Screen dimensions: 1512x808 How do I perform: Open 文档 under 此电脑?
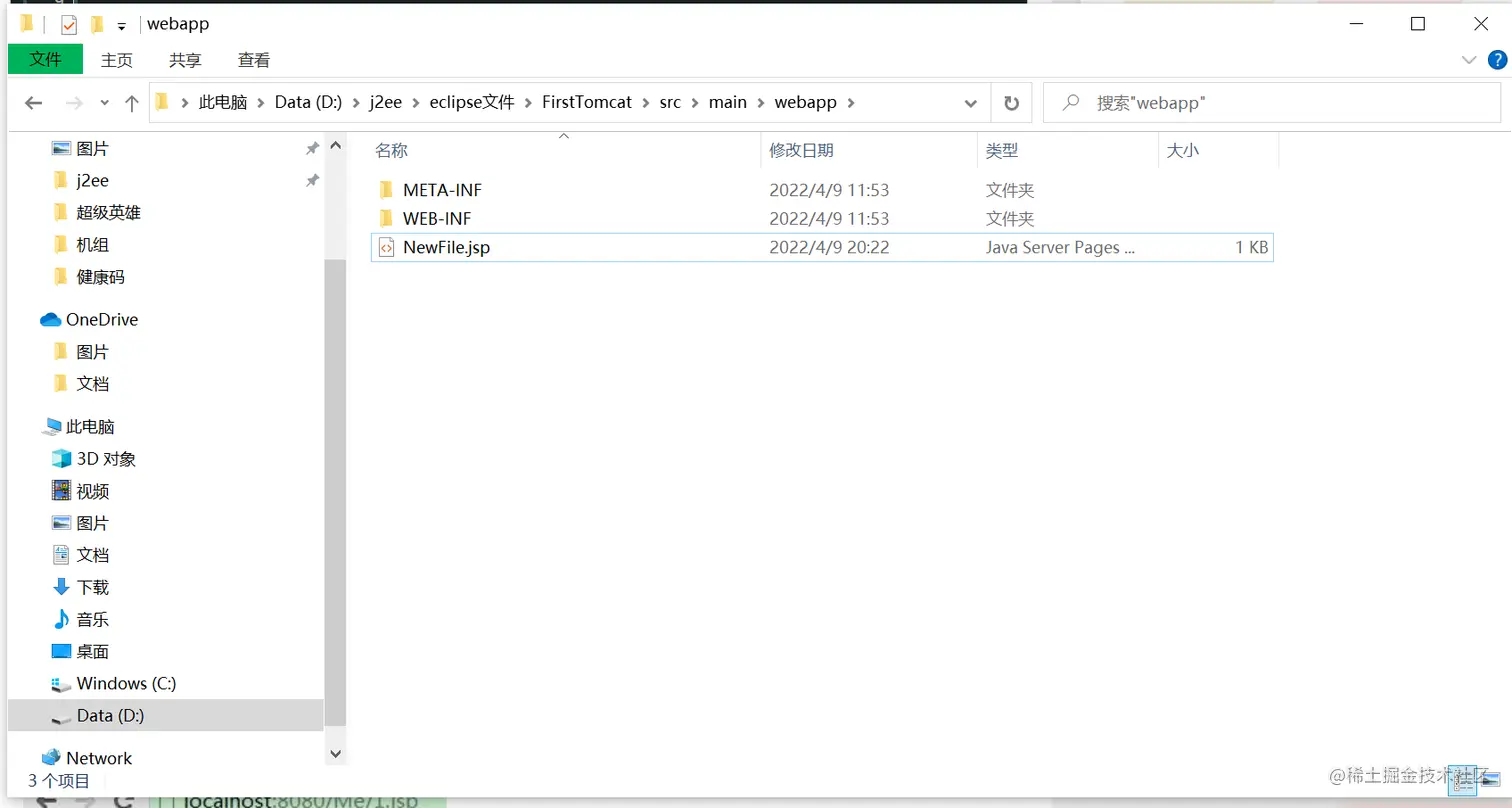pos(92,555)
